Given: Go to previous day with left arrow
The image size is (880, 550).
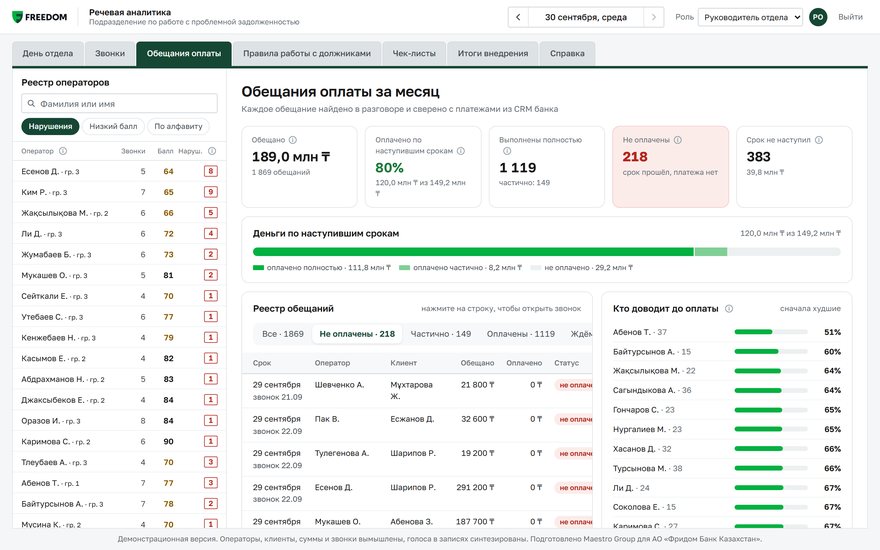Looking at the screenshot, I should [518, 17].
